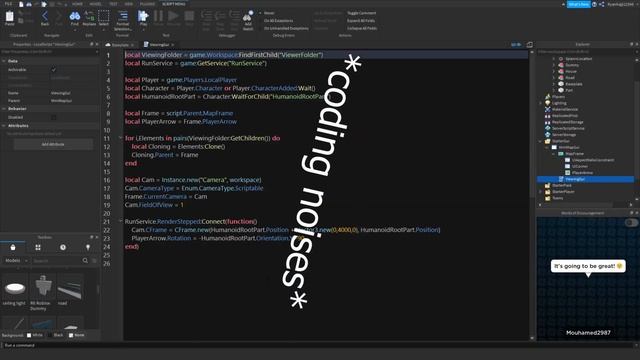Click the Toolbox search magnifier icon

point(85,260)
